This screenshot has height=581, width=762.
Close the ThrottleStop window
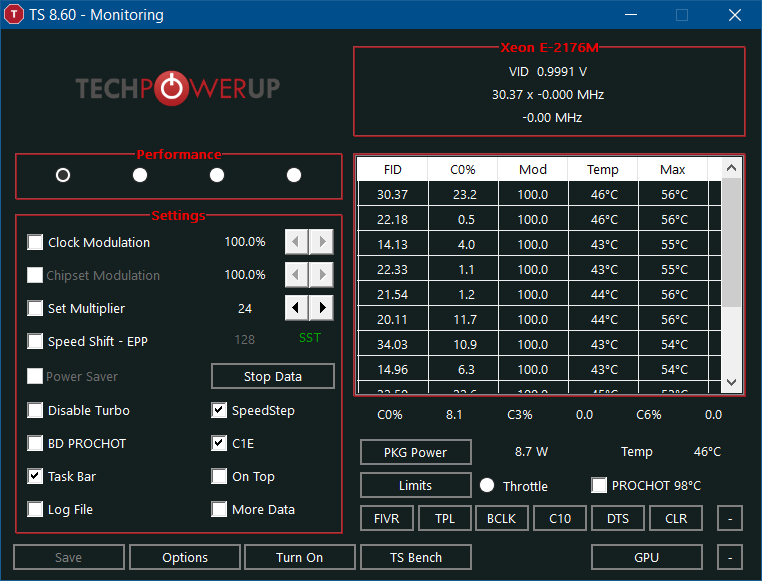click(x=735, y=15)
